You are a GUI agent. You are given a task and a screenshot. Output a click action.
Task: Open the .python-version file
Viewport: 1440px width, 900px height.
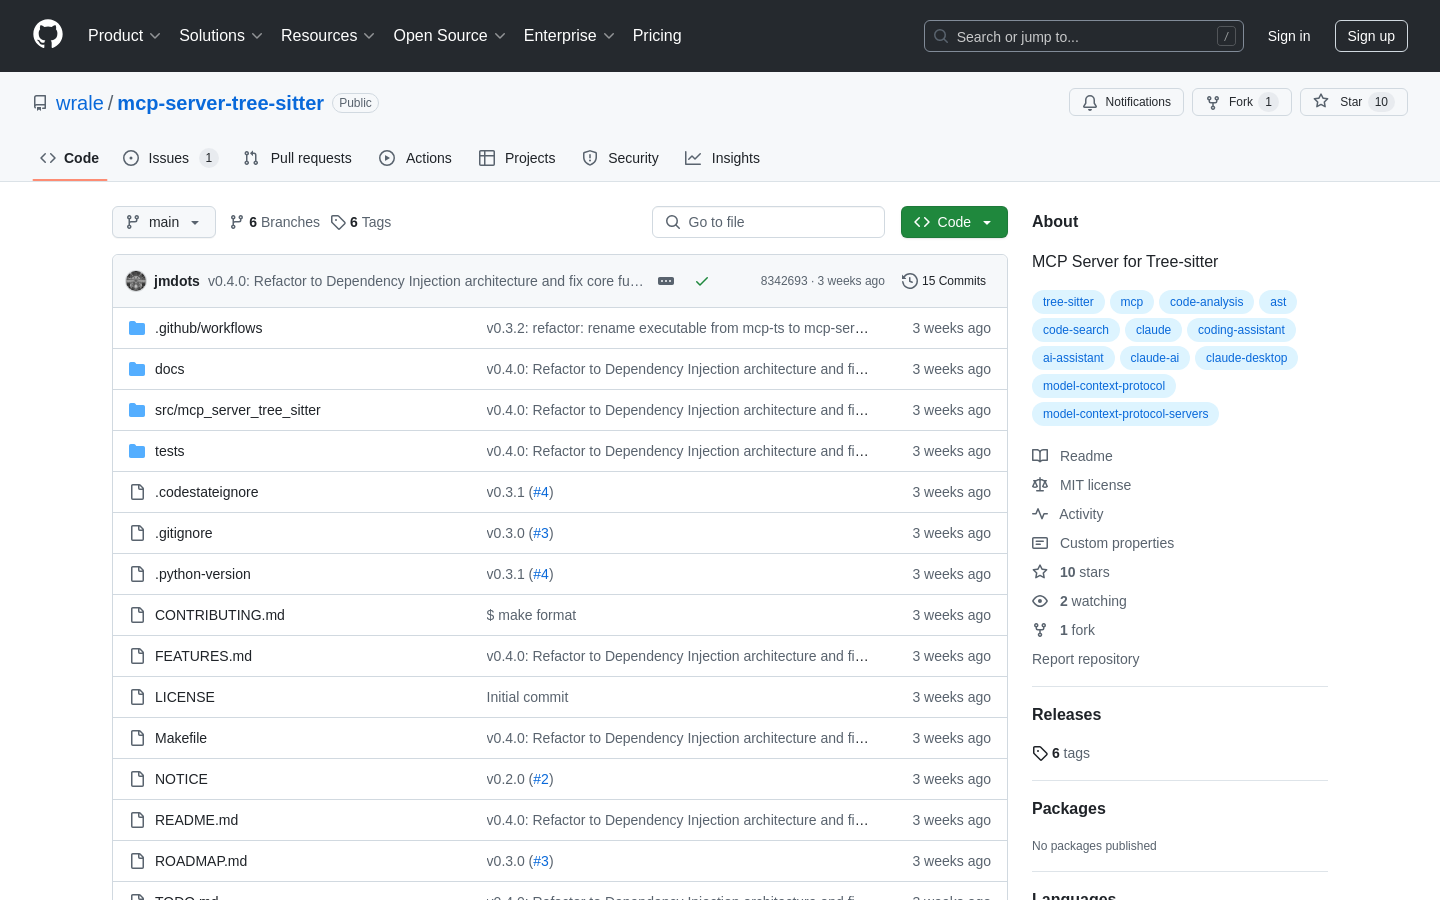pos(203,574)
